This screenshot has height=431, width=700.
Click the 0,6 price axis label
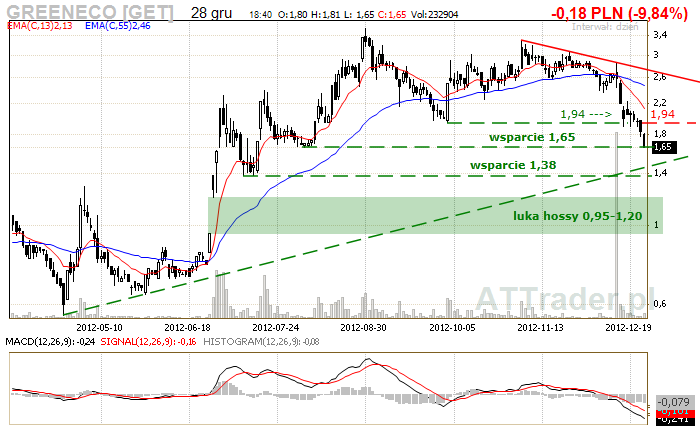660,304
